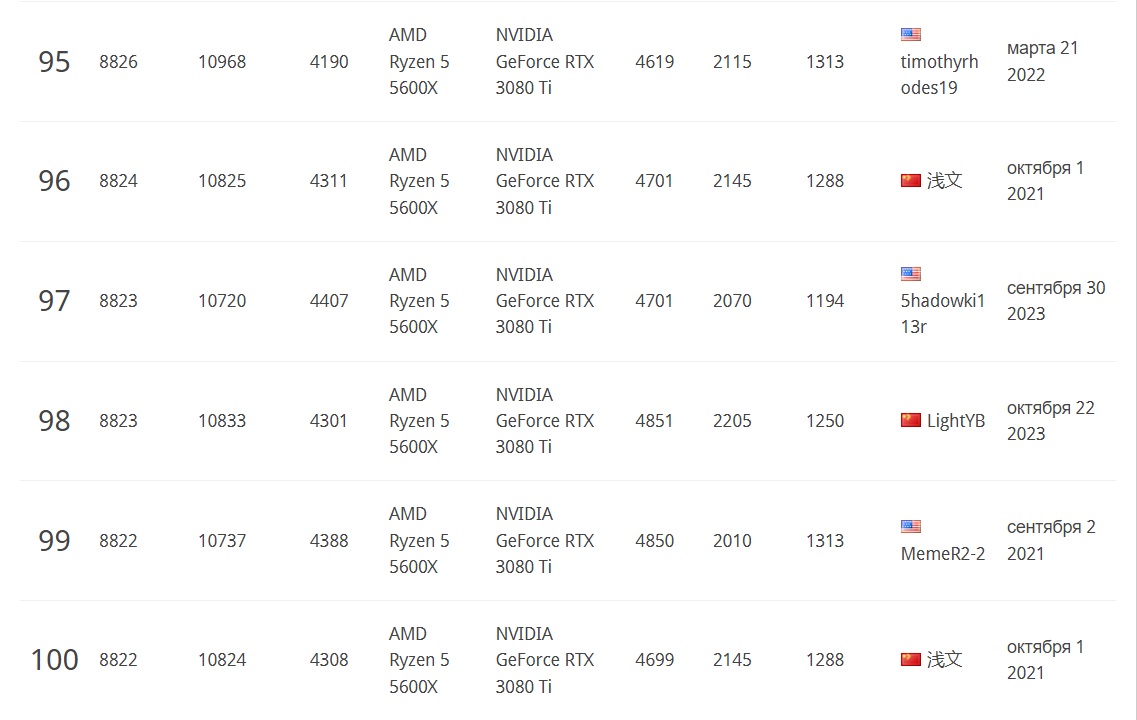
Task: Open NVIDIA GeForce RTX 3080 Ti in rank 100 row
Action: (544, 660)
